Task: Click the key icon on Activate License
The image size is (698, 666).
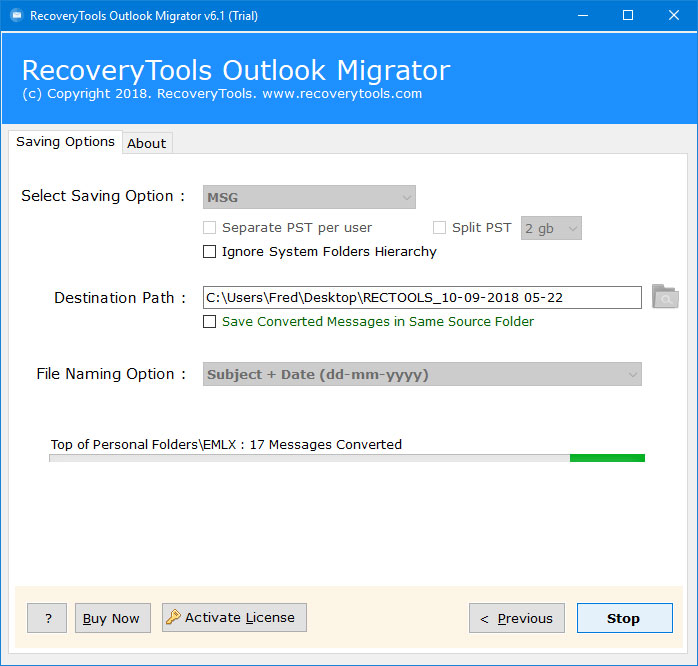Action: pyautogui.click(x=173, y=617)
